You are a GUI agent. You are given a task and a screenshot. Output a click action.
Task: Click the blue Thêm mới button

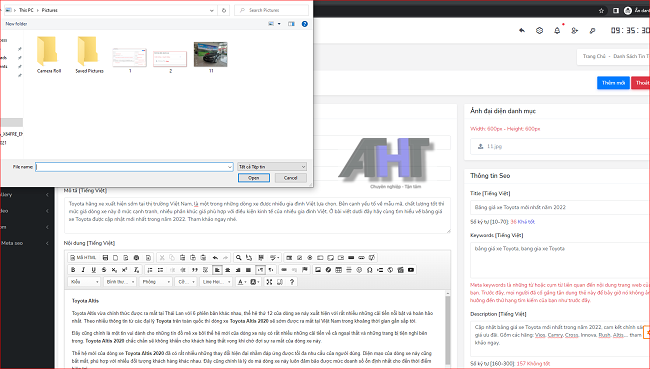613,83
